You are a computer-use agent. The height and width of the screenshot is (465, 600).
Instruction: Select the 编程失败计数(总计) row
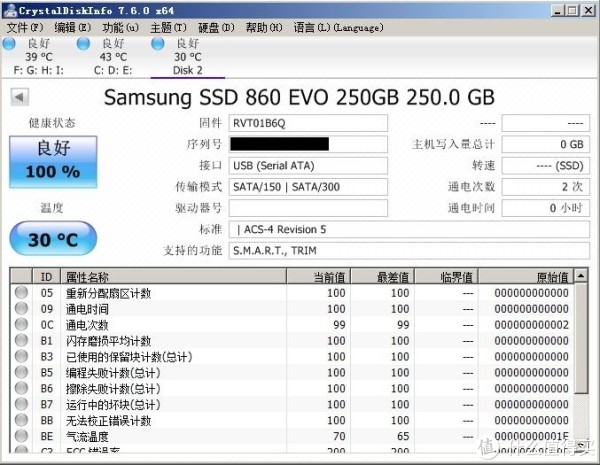pos(292,373)
